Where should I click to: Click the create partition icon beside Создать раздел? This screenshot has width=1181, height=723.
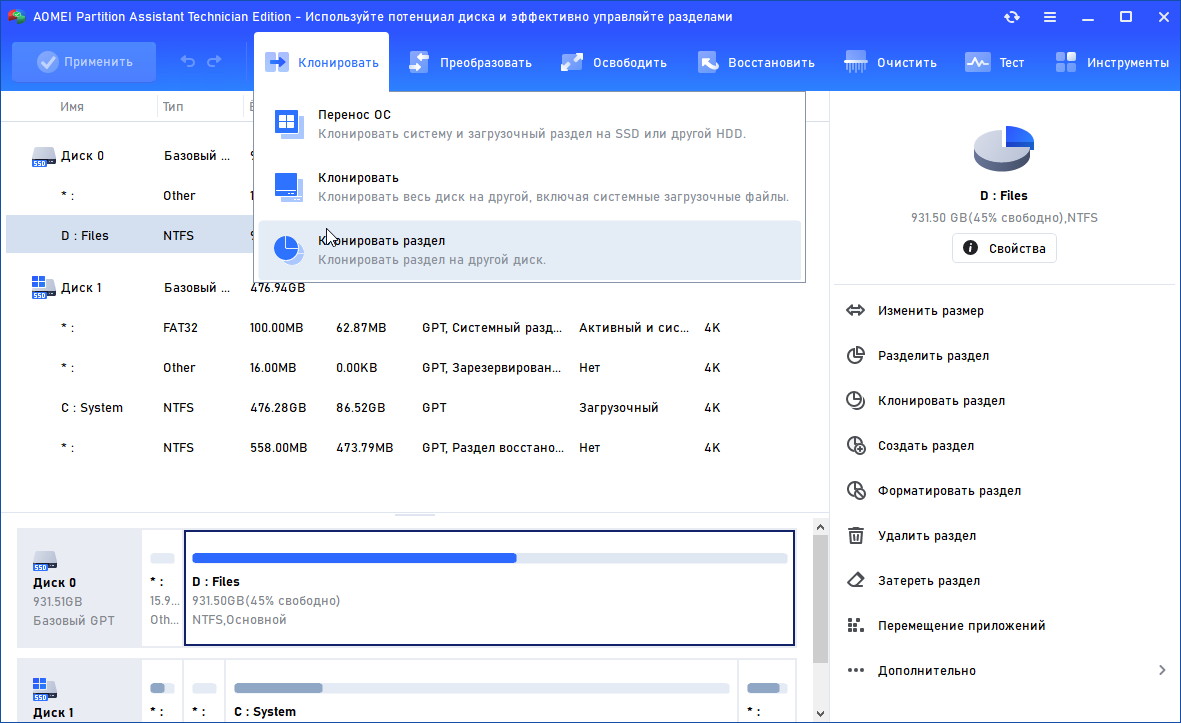tap(856, 446)
